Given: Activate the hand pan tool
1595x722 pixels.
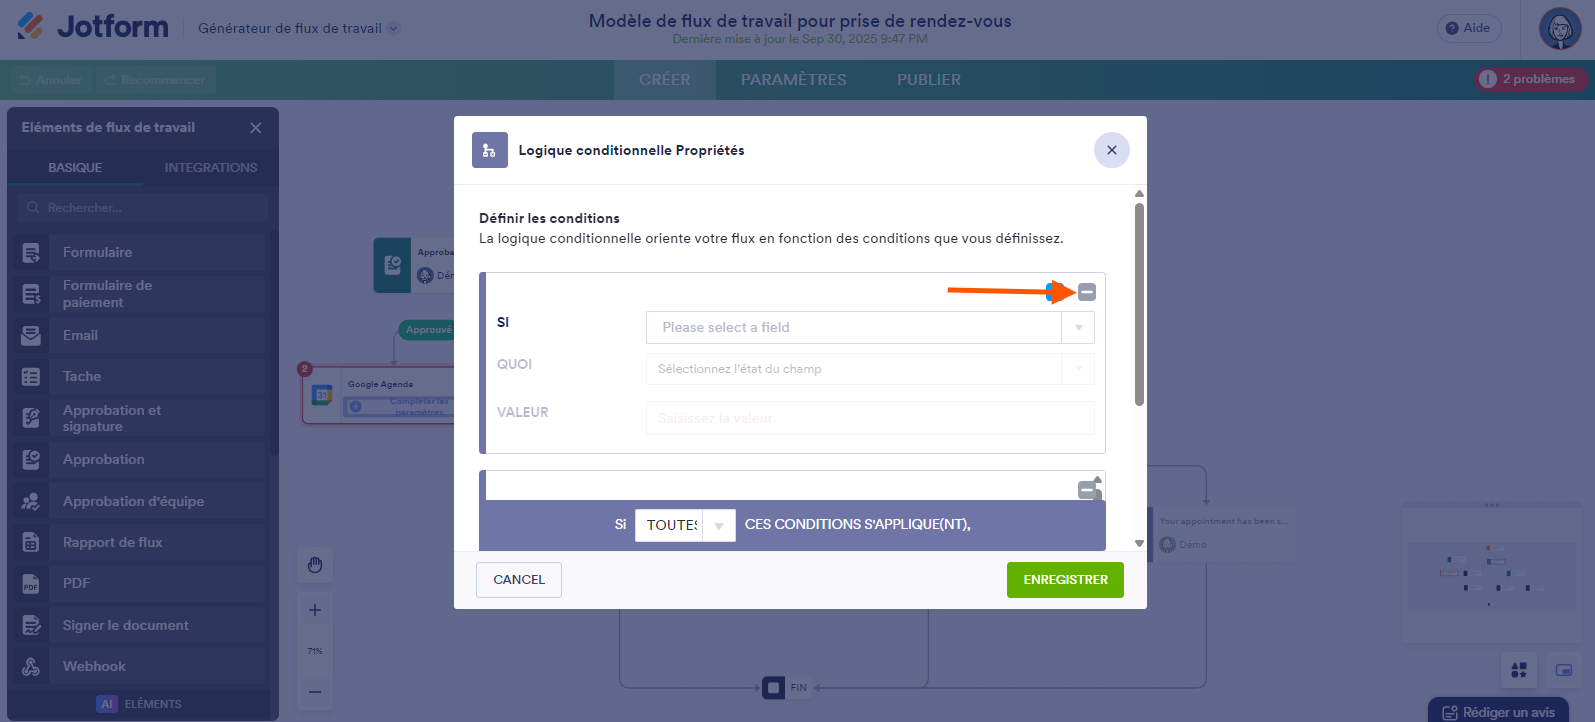Looking at the screenshot, I should click(315, 565).
